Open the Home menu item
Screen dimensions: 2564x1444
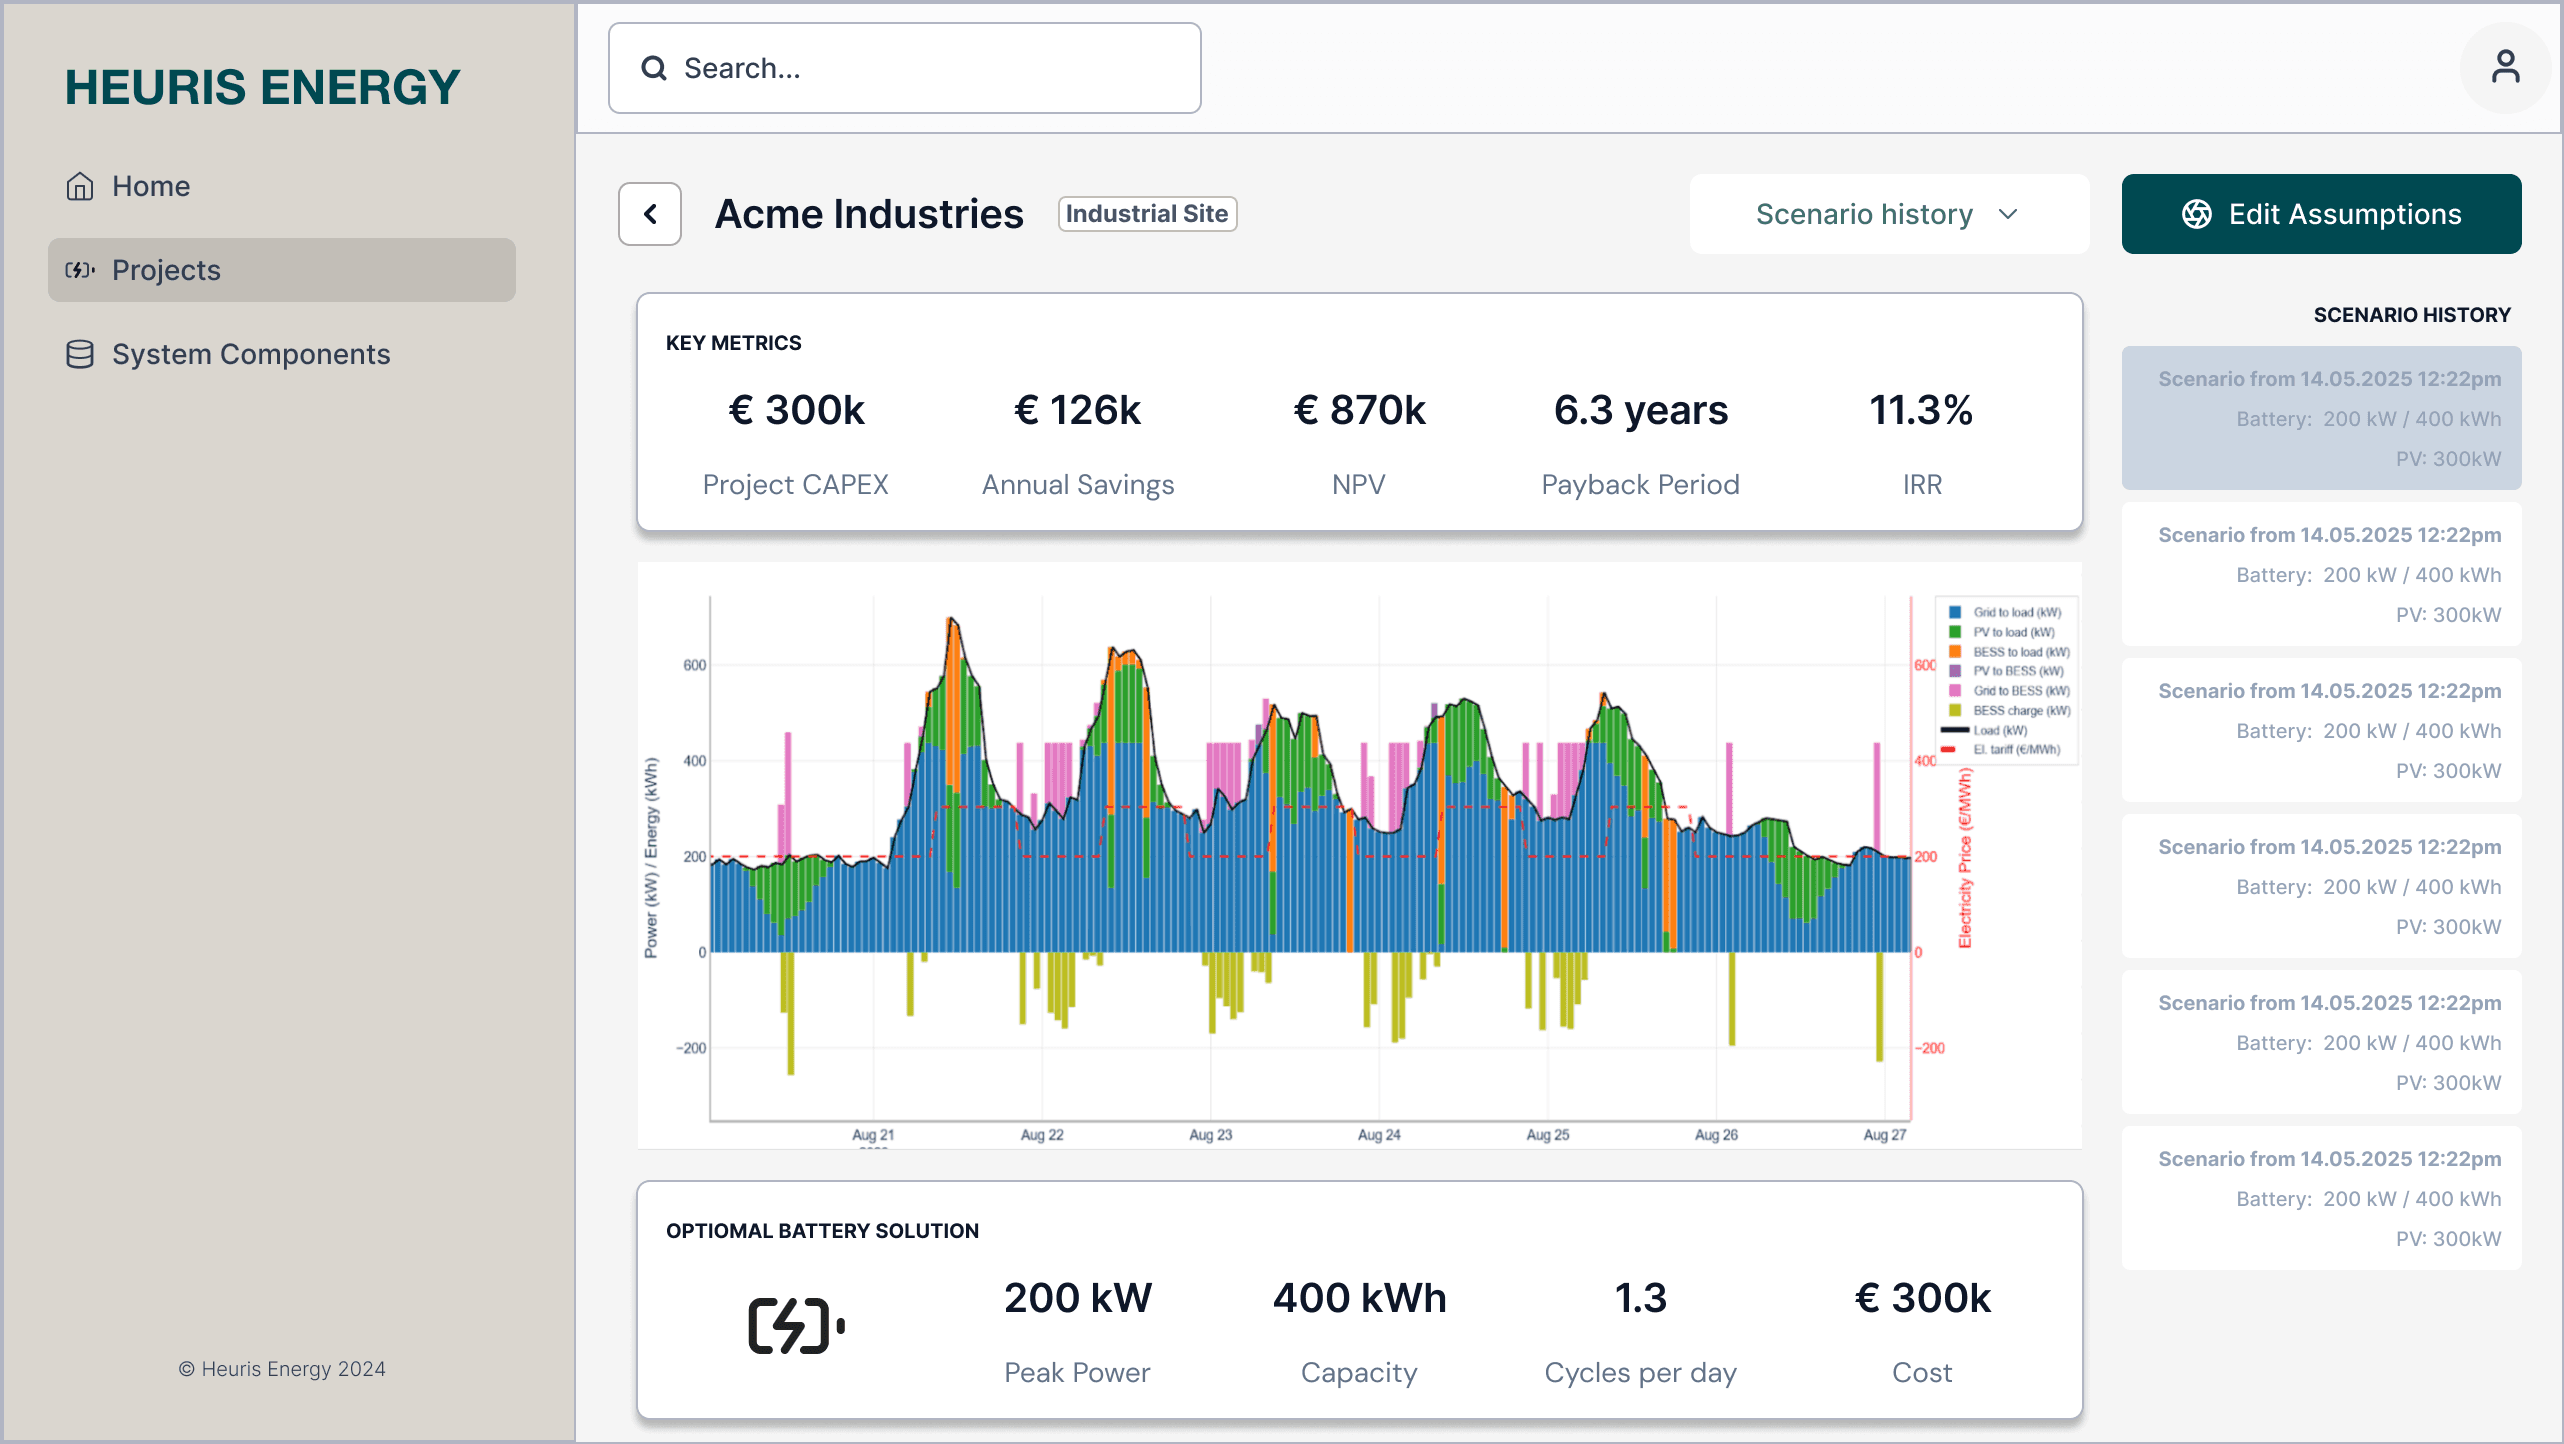pyautogui.click(x=150, y=186)
